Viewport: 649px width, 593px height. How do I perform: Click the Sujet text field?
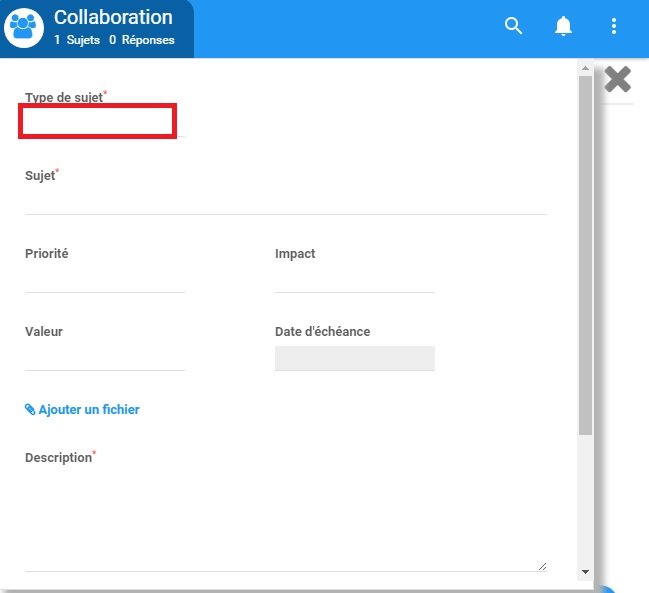[285, 202]
